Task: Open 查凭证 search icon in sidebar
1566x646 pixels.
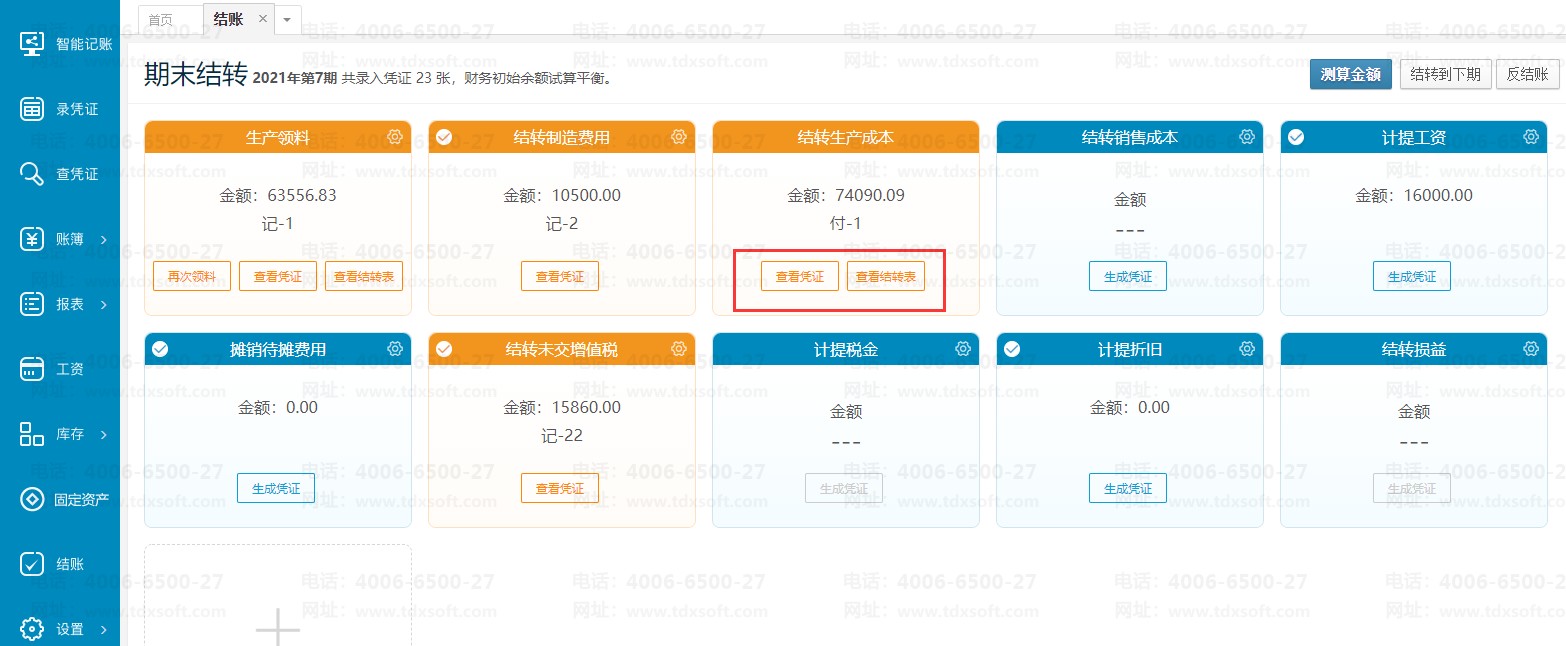Action: coord(32,174)
